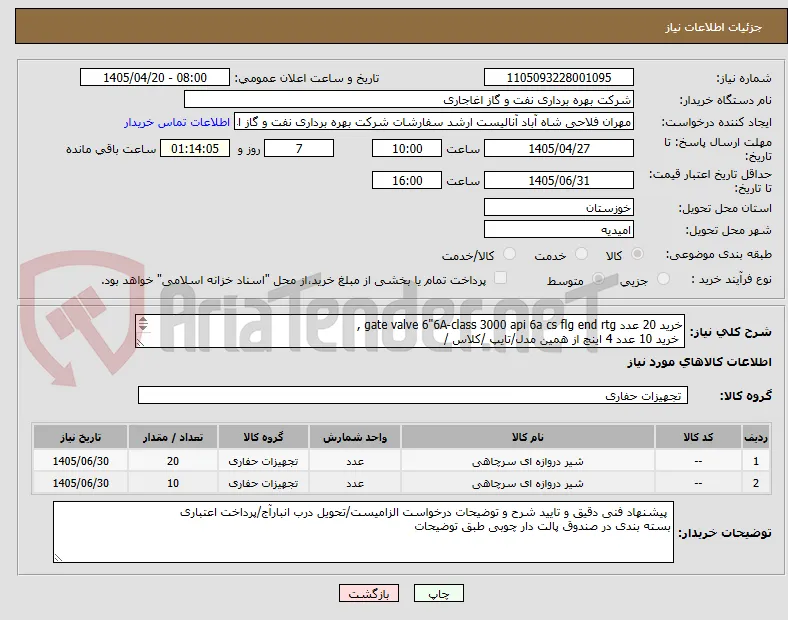Click the request creator name field
This screenshot has width=788, height=620.
[x=434, y=122]
